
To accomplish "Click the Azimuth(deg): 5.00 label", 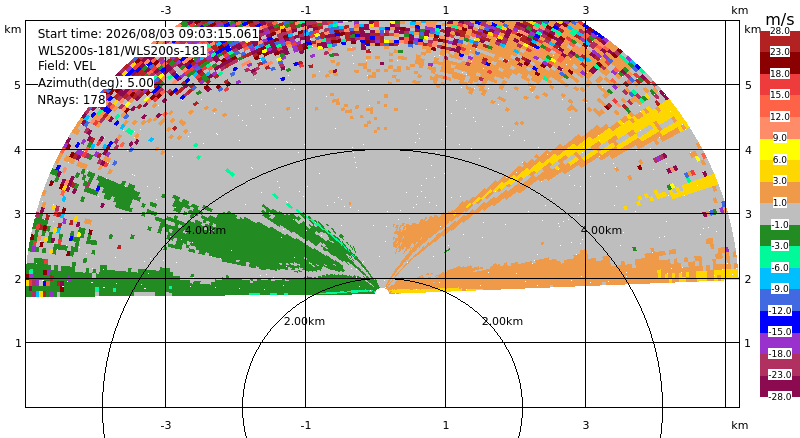I will point(95,82).
